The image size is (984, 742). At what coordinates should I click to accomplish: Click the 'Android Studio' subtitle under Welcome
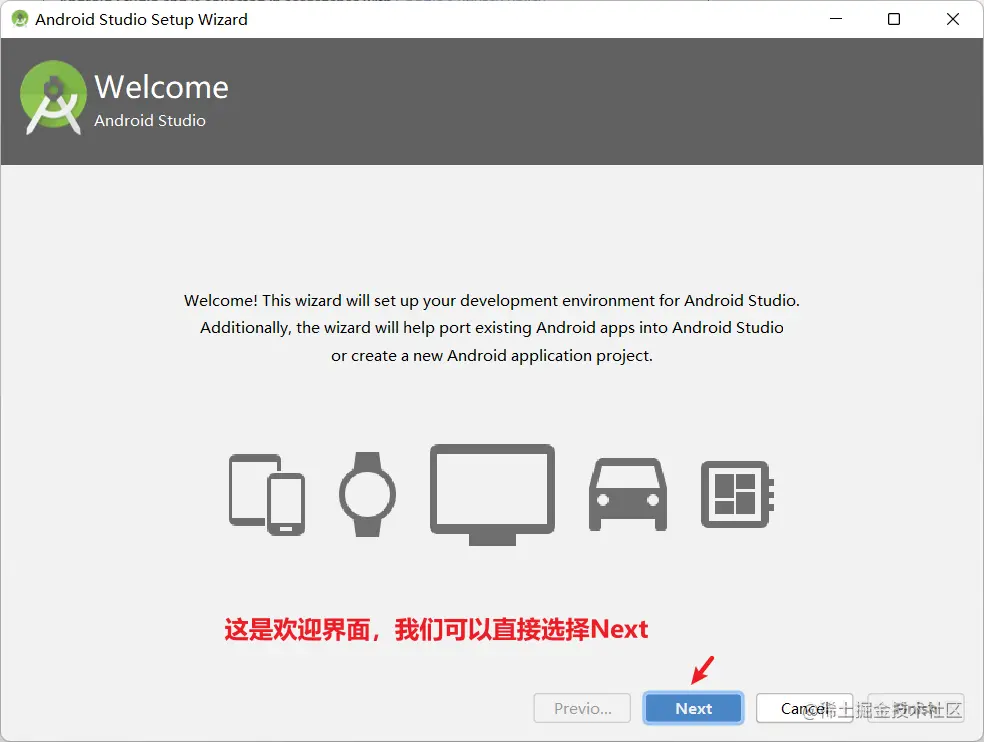(150, 120)
